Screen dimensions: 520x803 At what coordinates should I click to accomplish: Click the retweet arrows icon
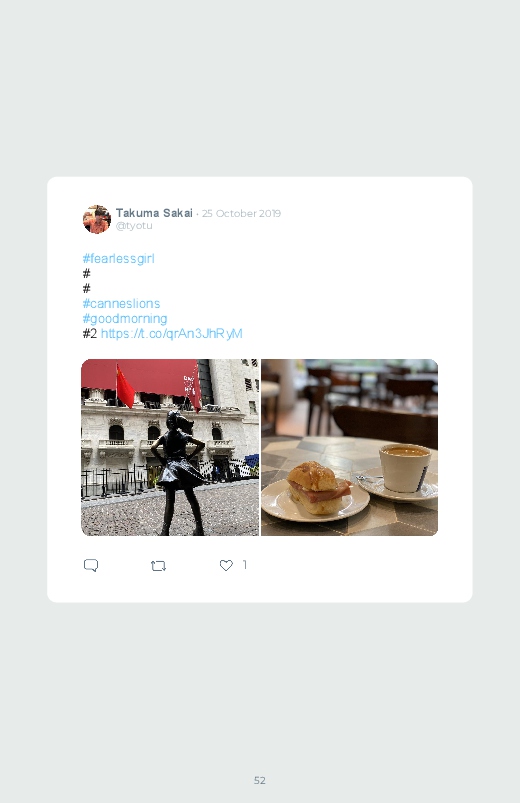pos(158,565)
